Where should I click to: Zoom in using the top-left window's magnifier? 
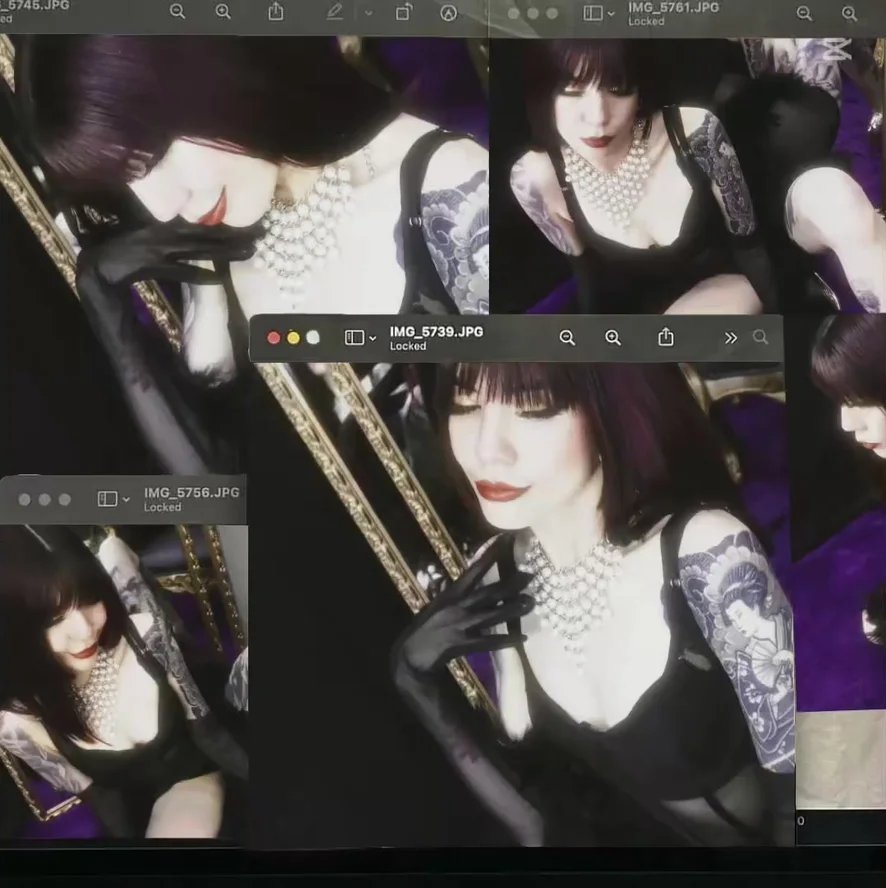coord(223,12)
